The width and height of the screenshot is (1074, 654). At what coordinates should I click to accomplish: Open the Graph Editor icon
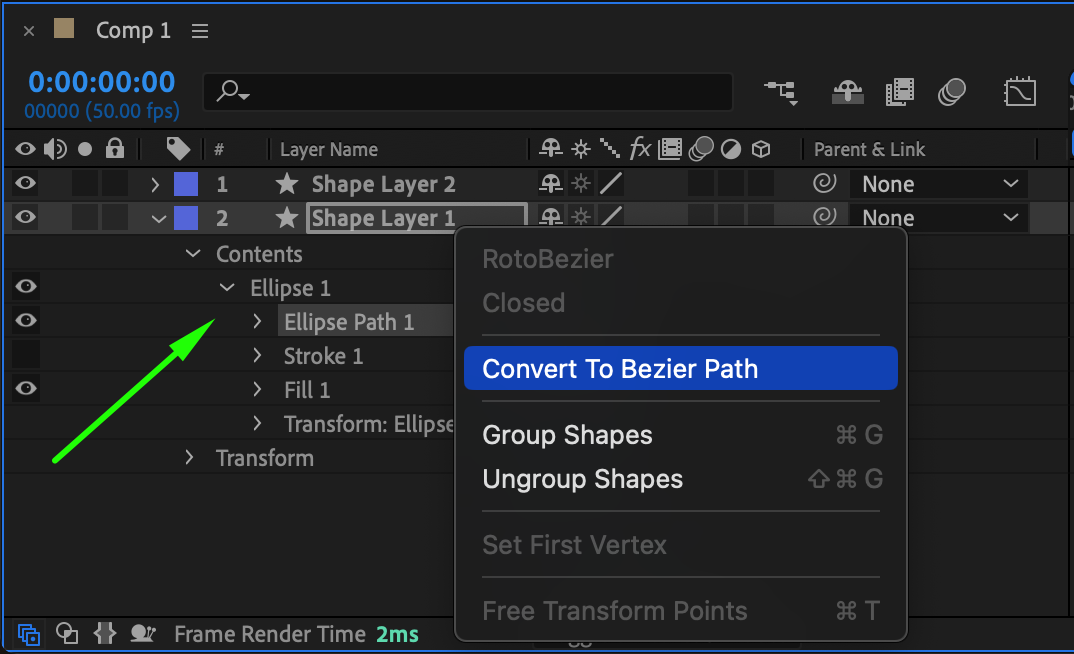(1019, 92)
